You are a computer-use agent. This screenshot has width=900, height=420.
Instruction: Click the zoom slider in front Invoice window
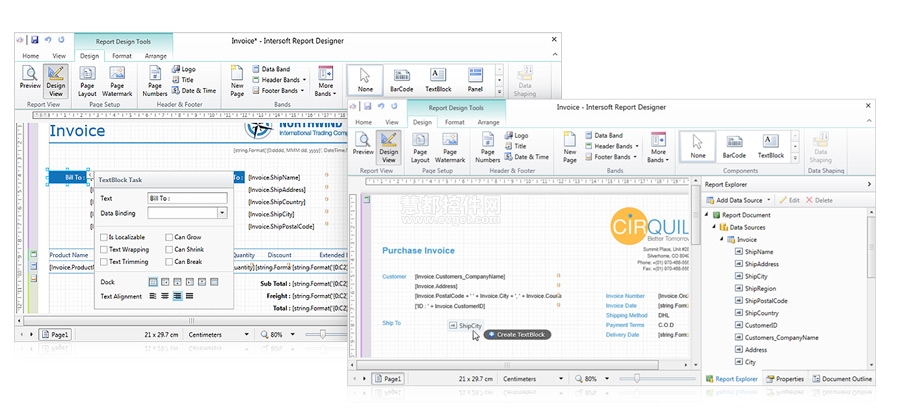tap(637, 379)
